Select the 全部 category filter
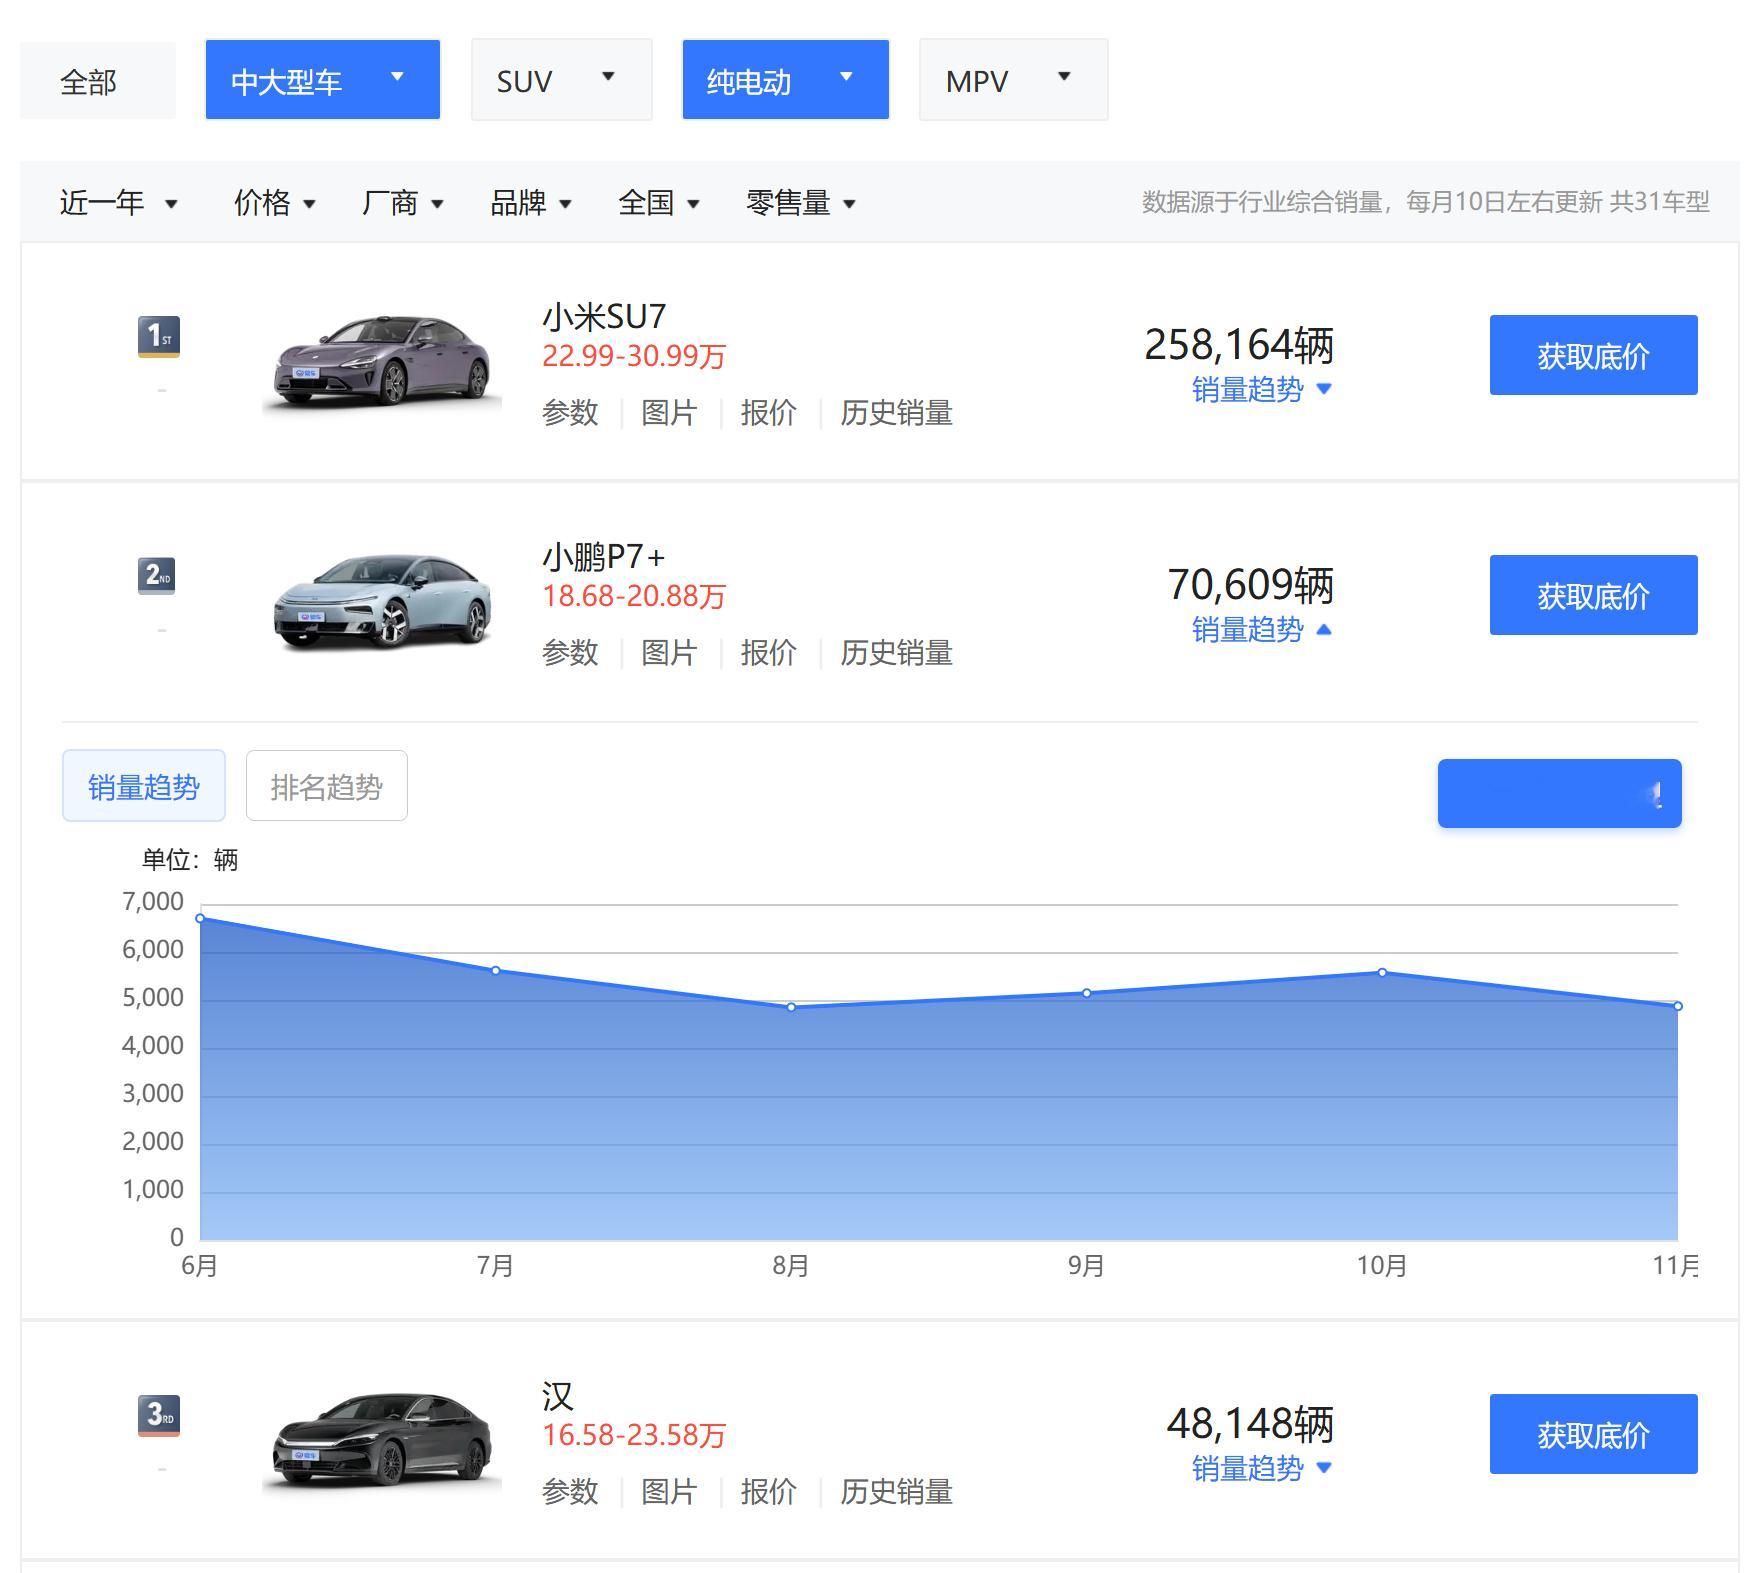 98,81
